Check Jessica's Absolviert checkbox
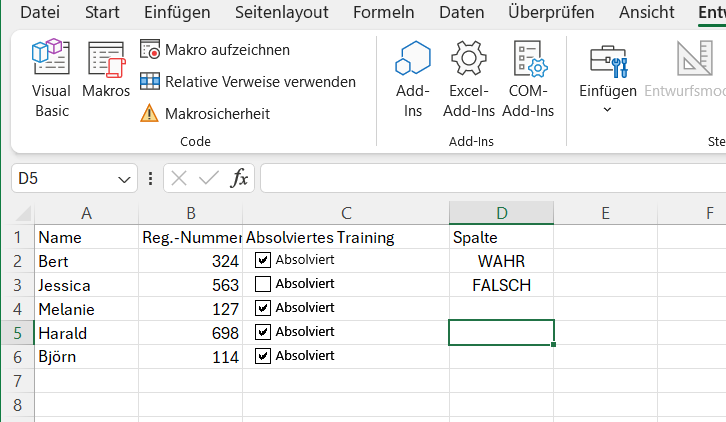The height and width of the screenshot is (422, 726). 263,284
